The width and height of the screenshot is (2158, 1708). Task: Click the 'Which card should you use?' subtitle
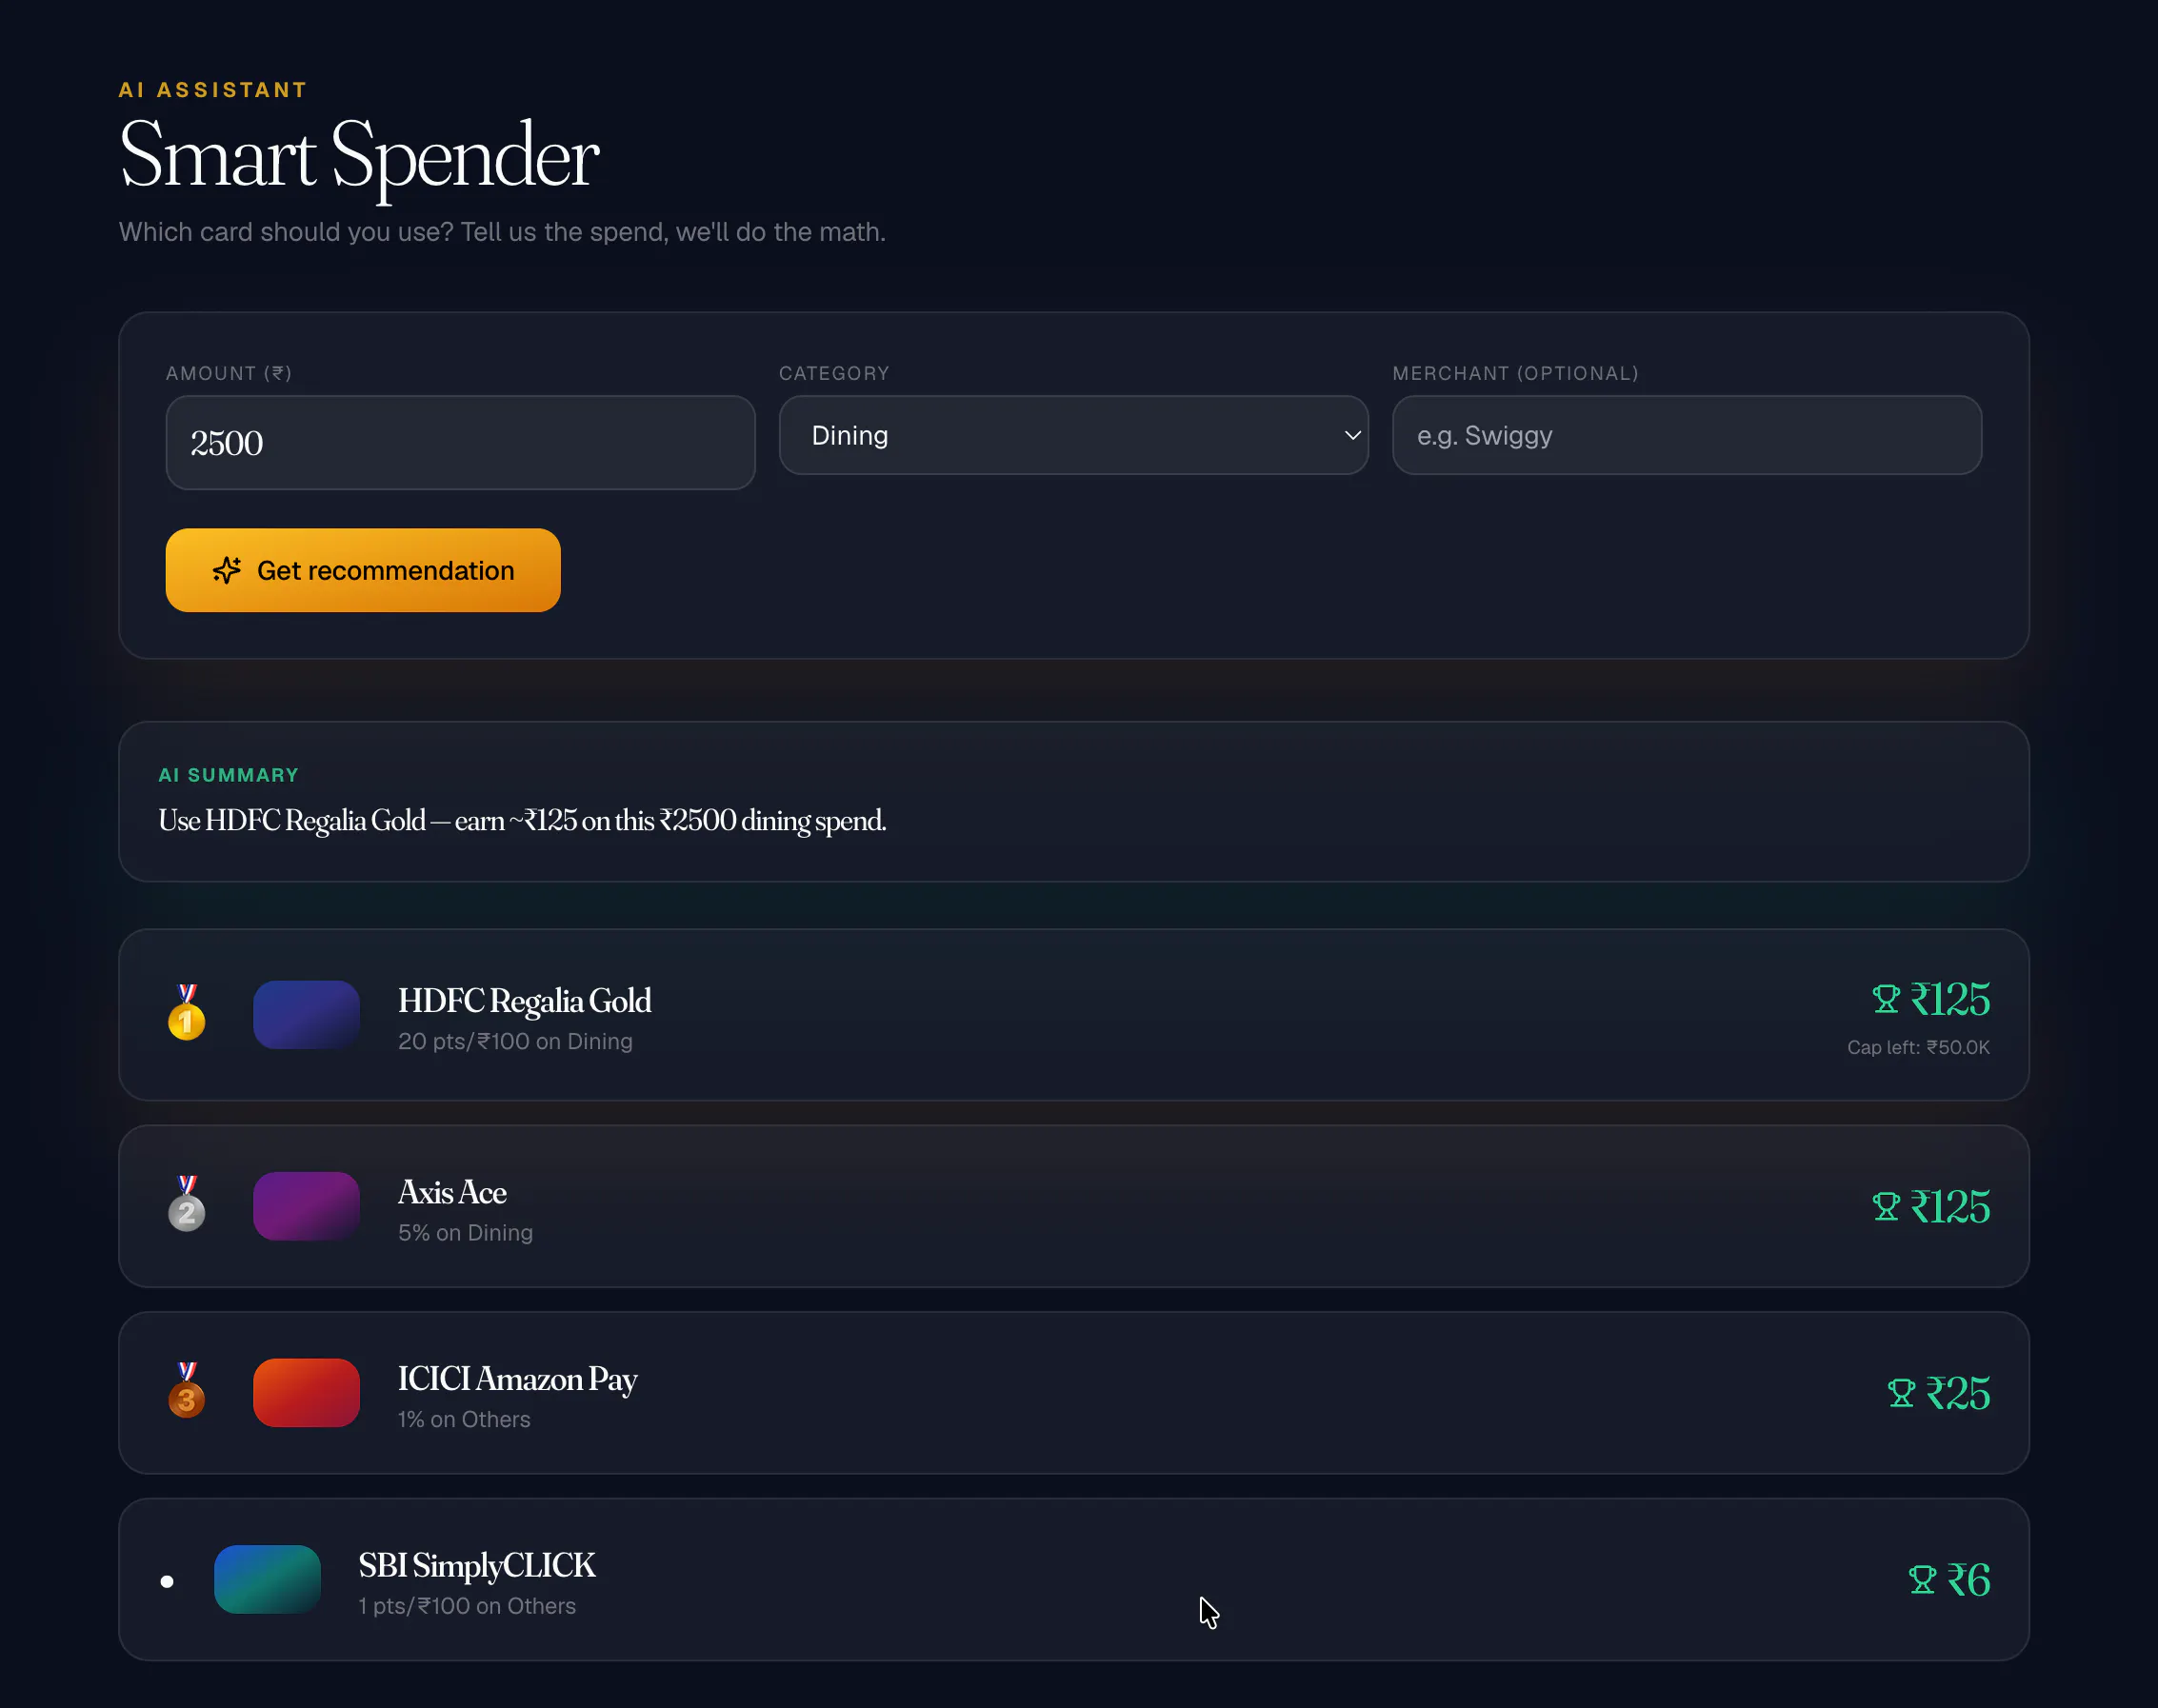pos(502,232)
